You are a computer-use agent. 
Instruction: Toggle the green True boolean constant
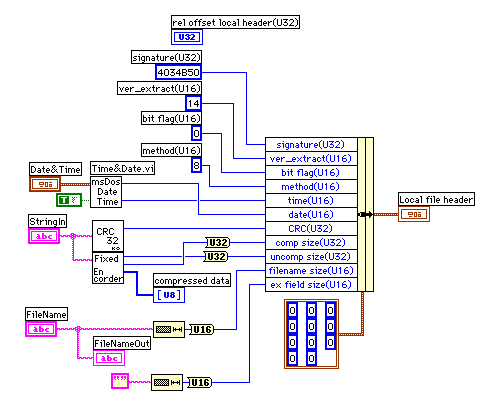[69, 200]
